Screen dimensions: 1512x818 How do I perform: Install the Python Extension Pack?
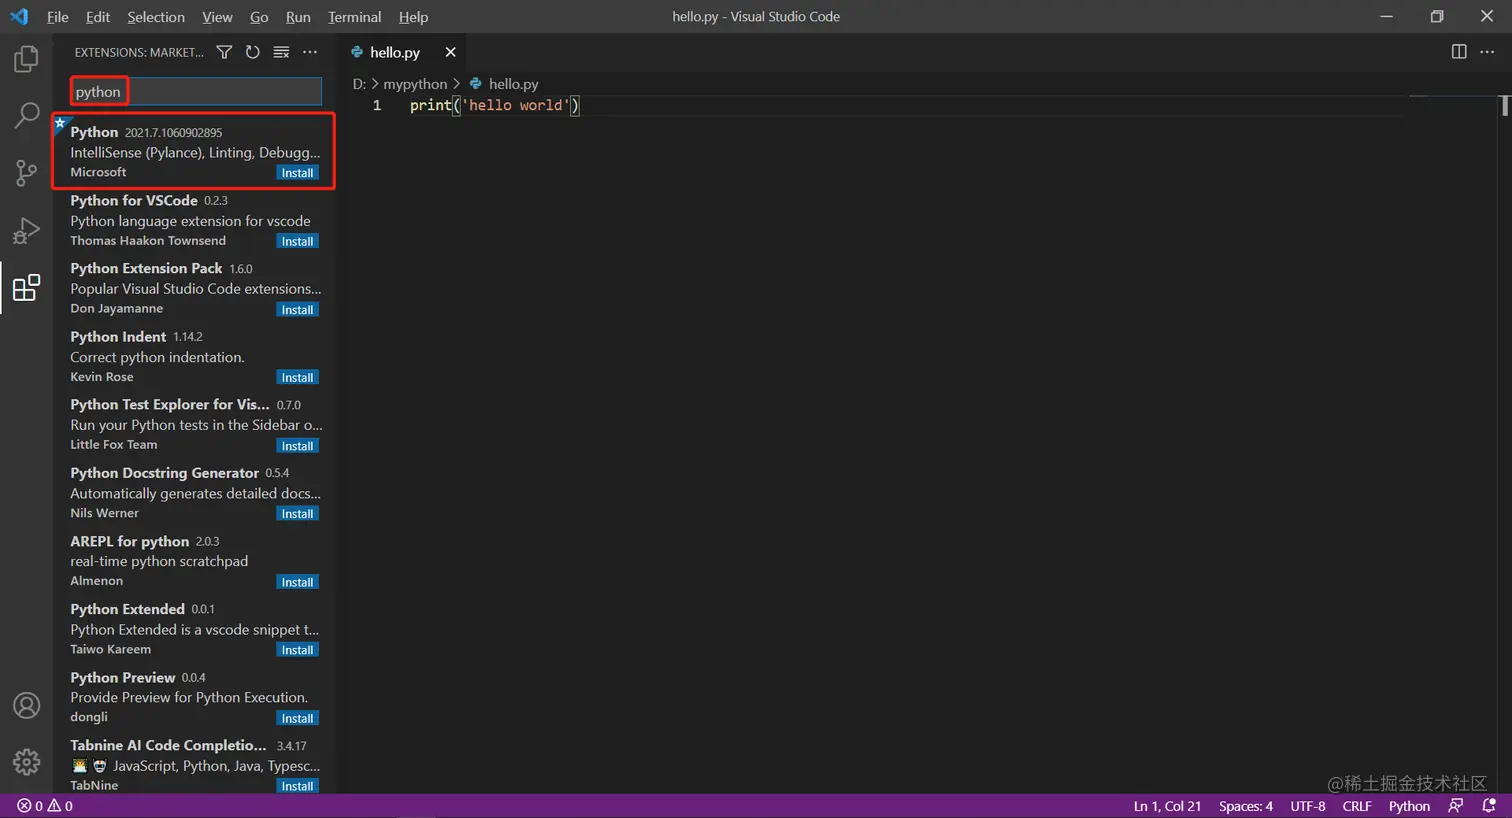[297, 309]
